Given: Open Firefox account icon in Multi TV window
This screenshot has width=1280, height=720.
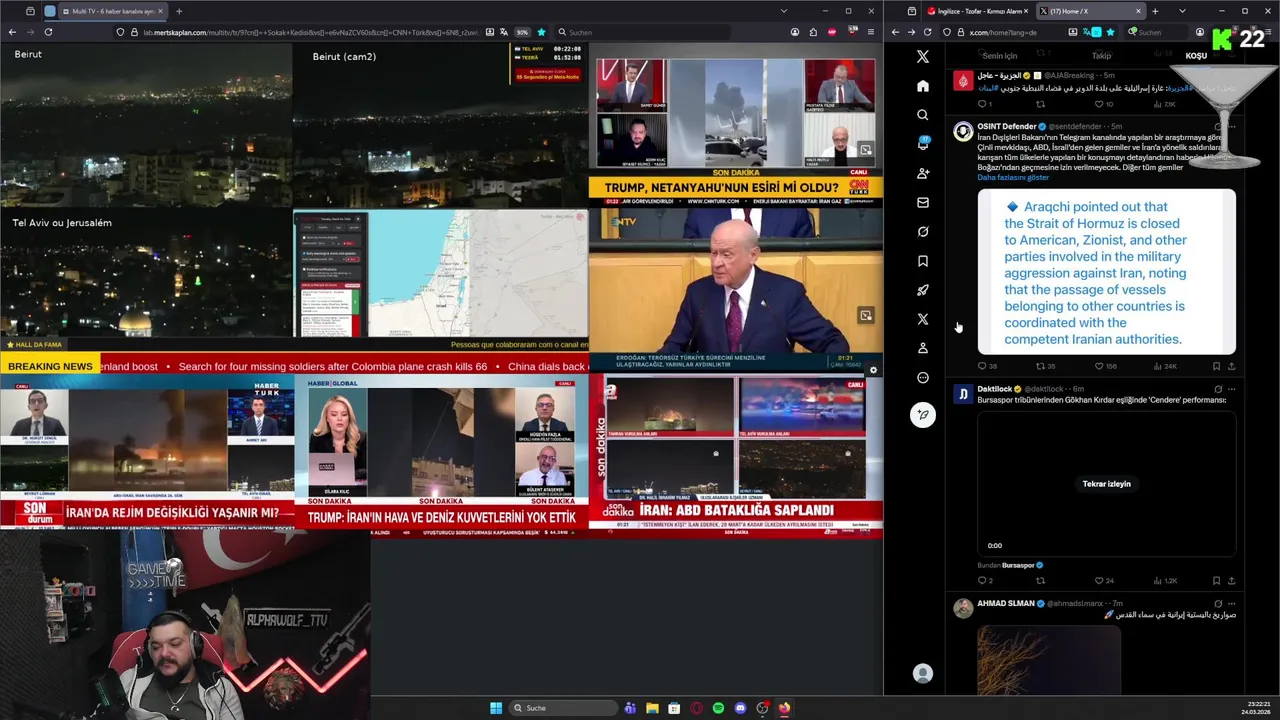Looking at the screenshot, I should tap(795, 32).
